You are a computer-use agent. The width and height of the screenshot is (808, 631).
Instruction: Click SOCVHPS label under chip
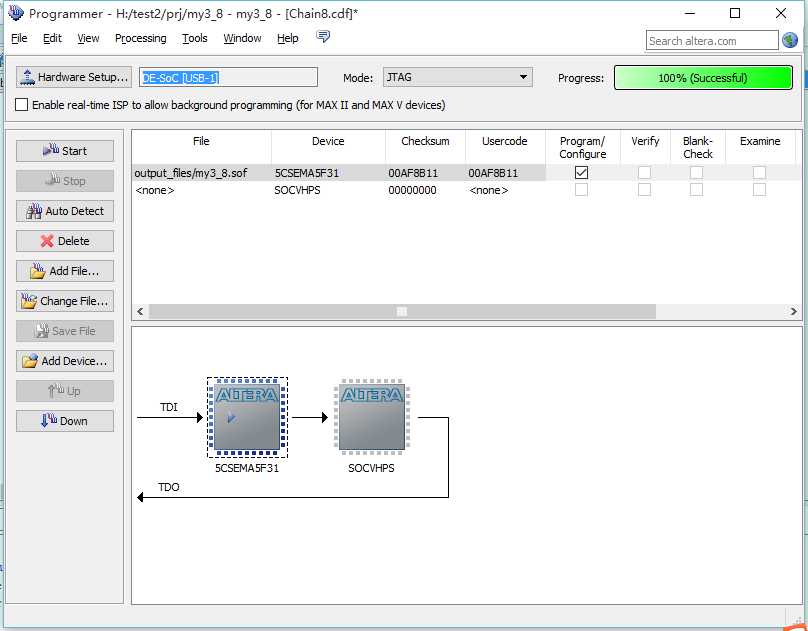tap(371, 468)
